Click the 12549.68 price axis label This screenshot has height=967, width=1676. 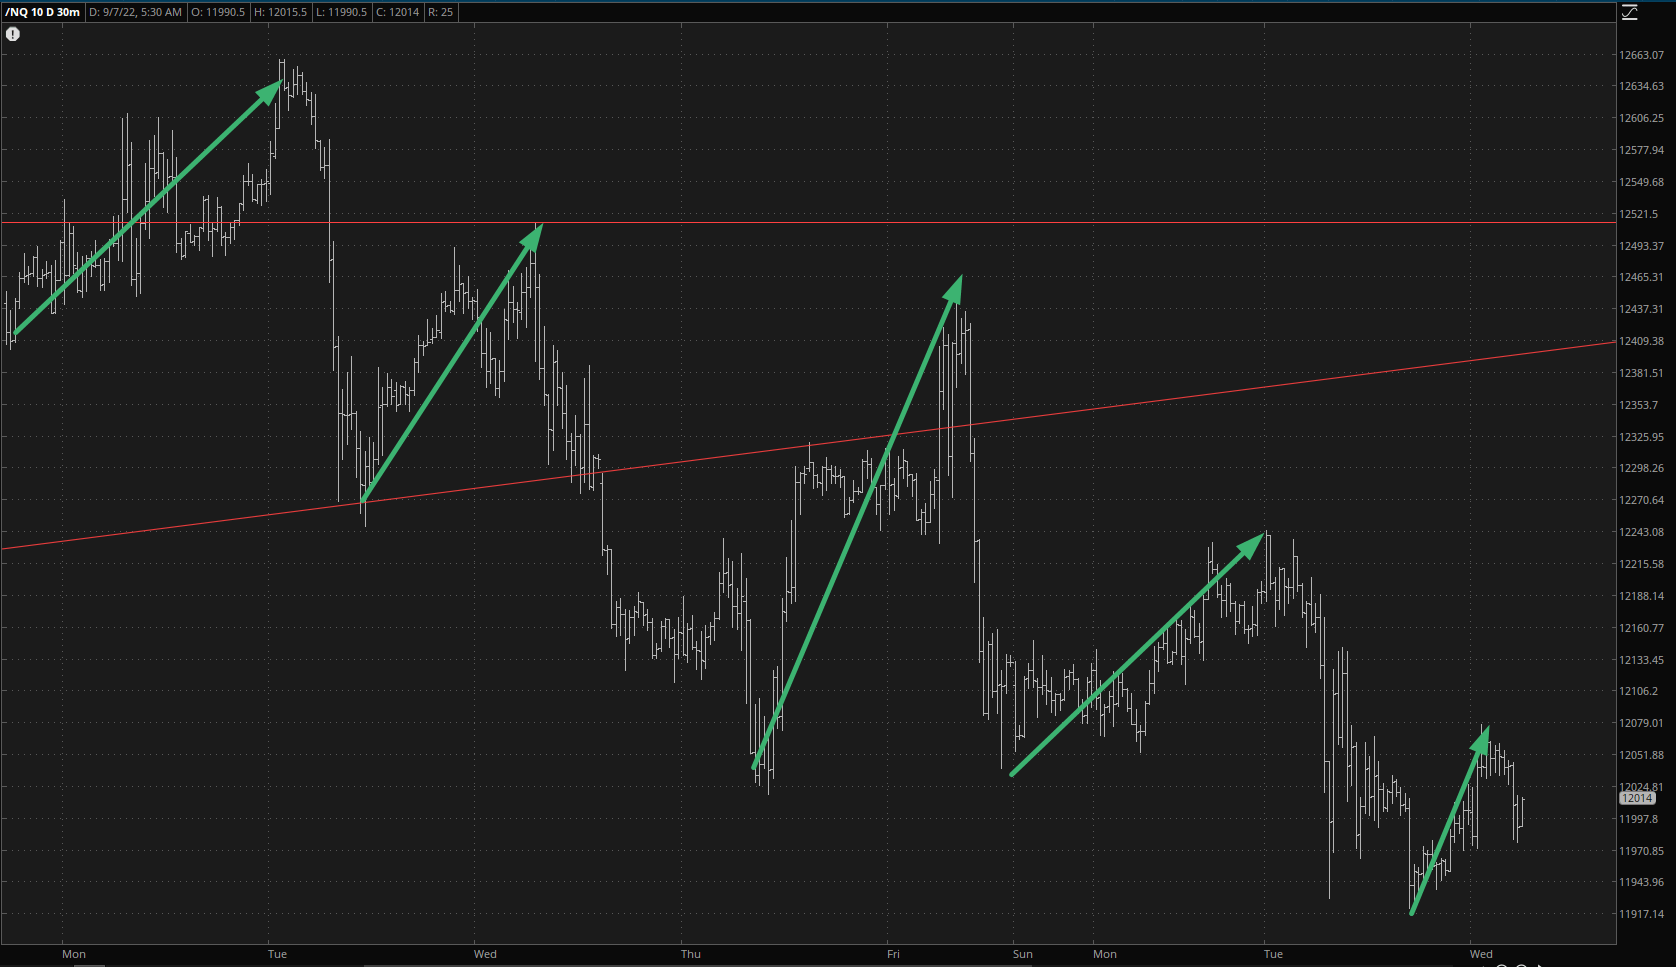click(1642, 182)
